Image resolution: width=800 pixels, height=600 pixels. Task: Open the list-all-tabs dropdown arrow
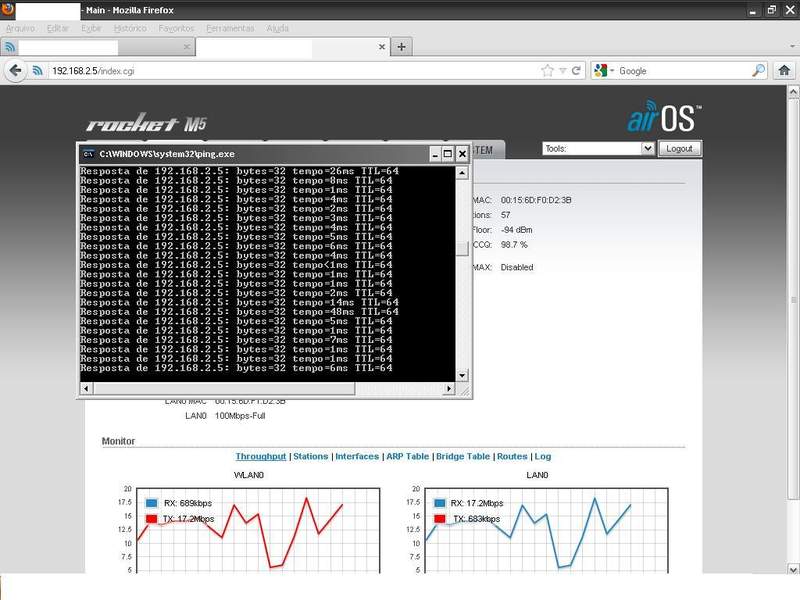tap(791, 47)
